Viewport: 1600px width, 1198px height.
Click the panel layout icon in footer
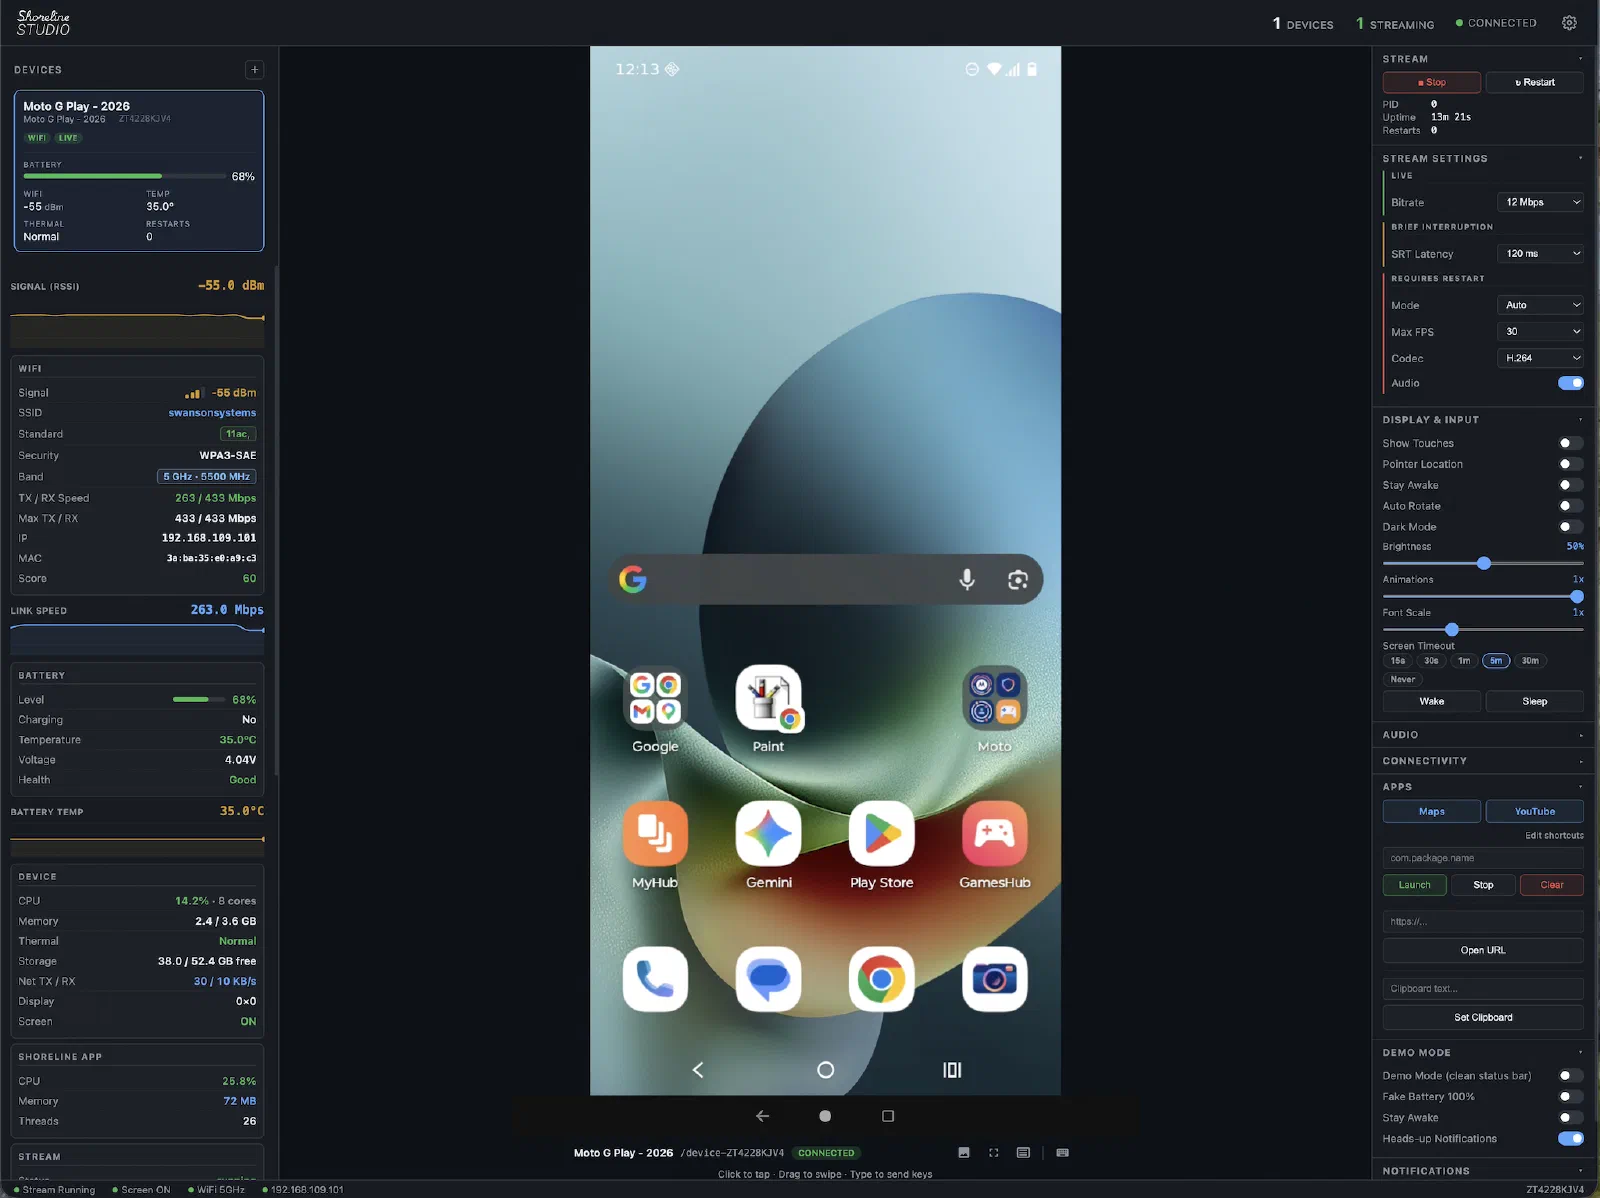[1023, 1153]
